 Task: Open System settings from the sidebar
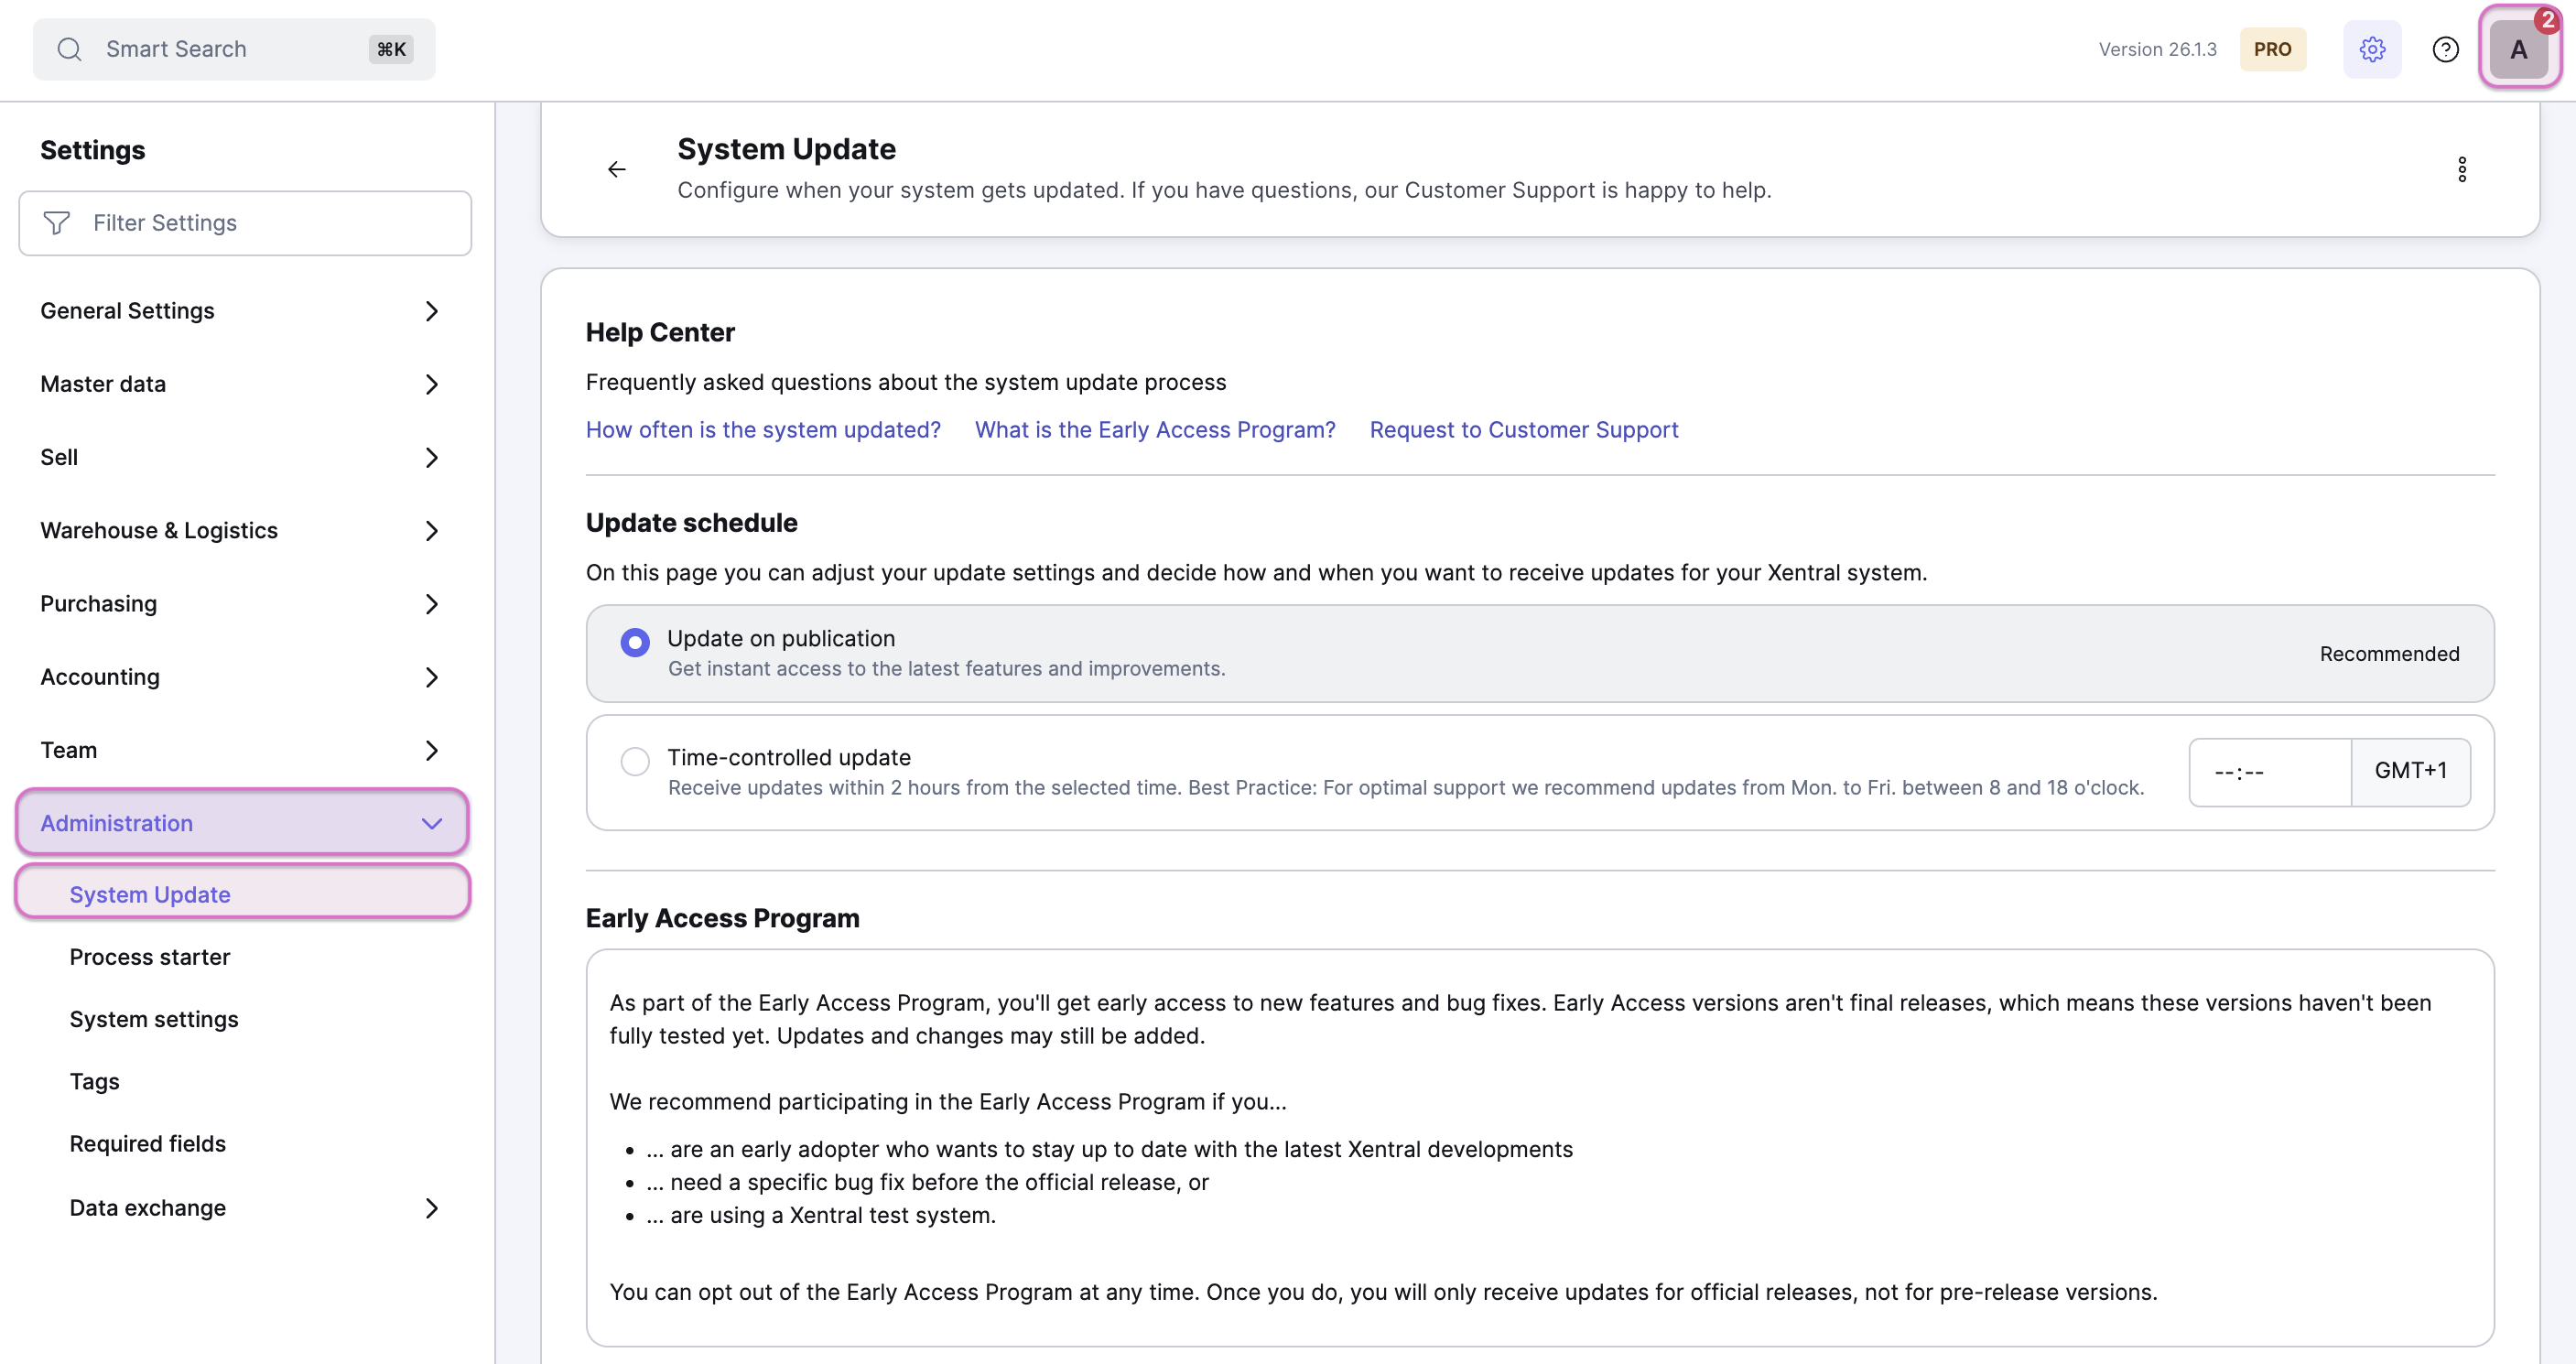coord(154,1019)
